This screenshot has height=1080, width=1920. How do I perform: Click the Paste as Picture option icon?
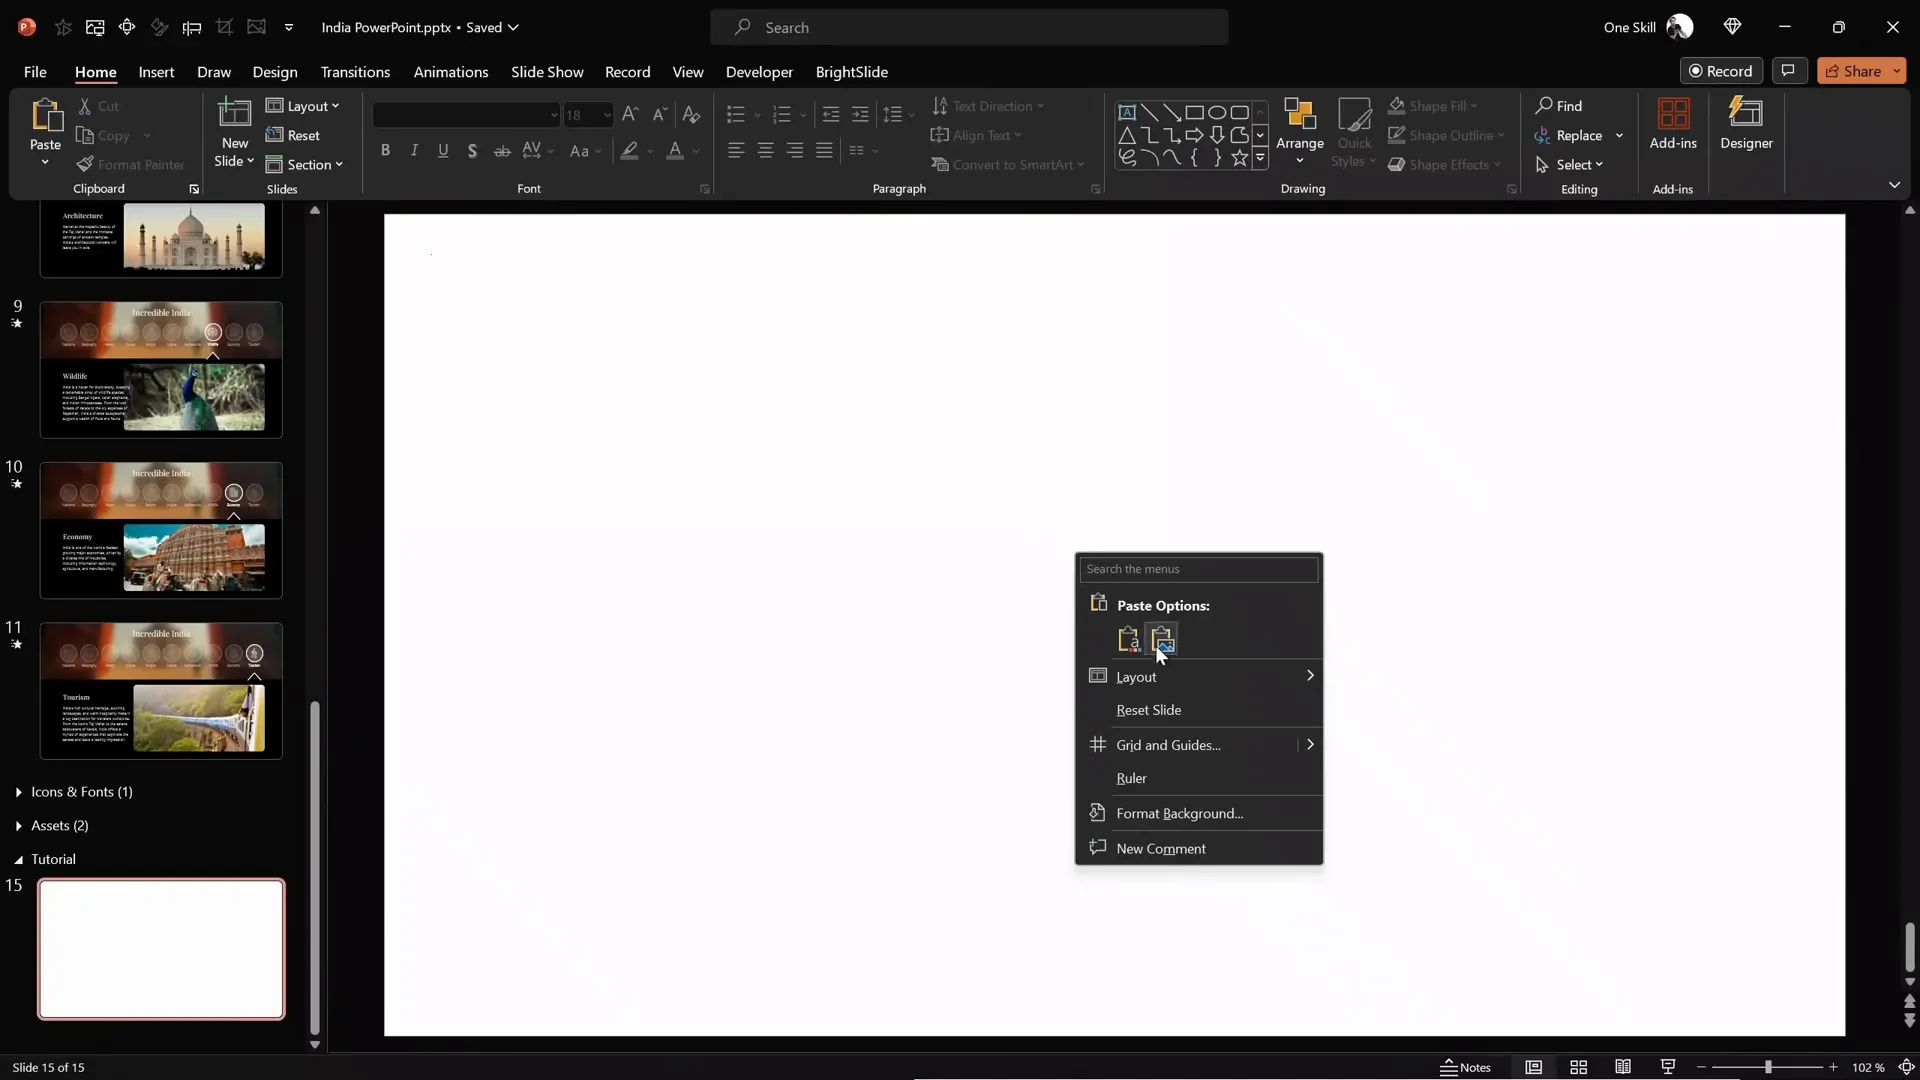(1162, 639)
